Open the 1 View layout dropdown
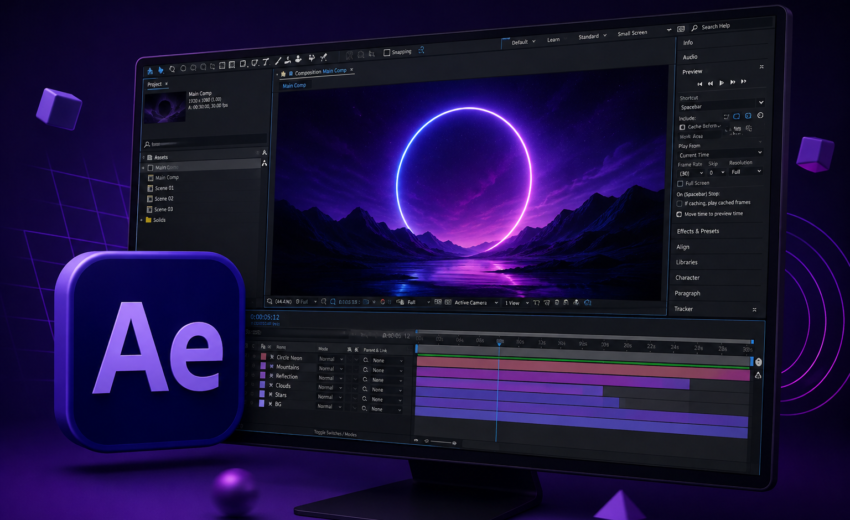 [x=517, y=303]
